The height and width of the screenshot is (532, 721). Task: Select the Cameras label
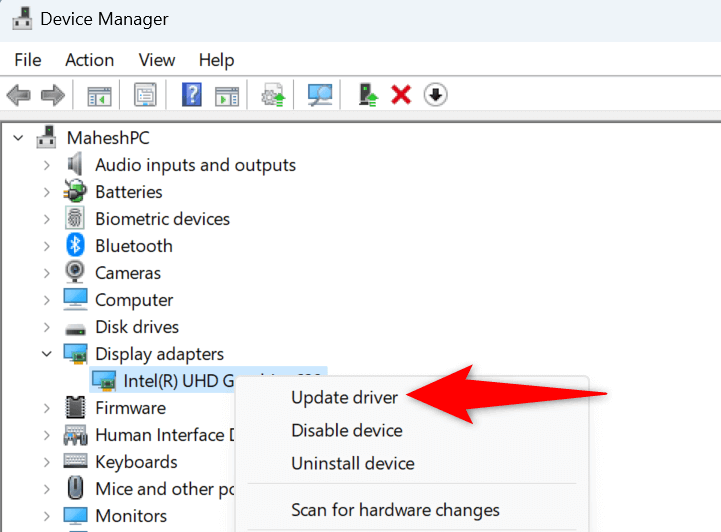[128, 273]
